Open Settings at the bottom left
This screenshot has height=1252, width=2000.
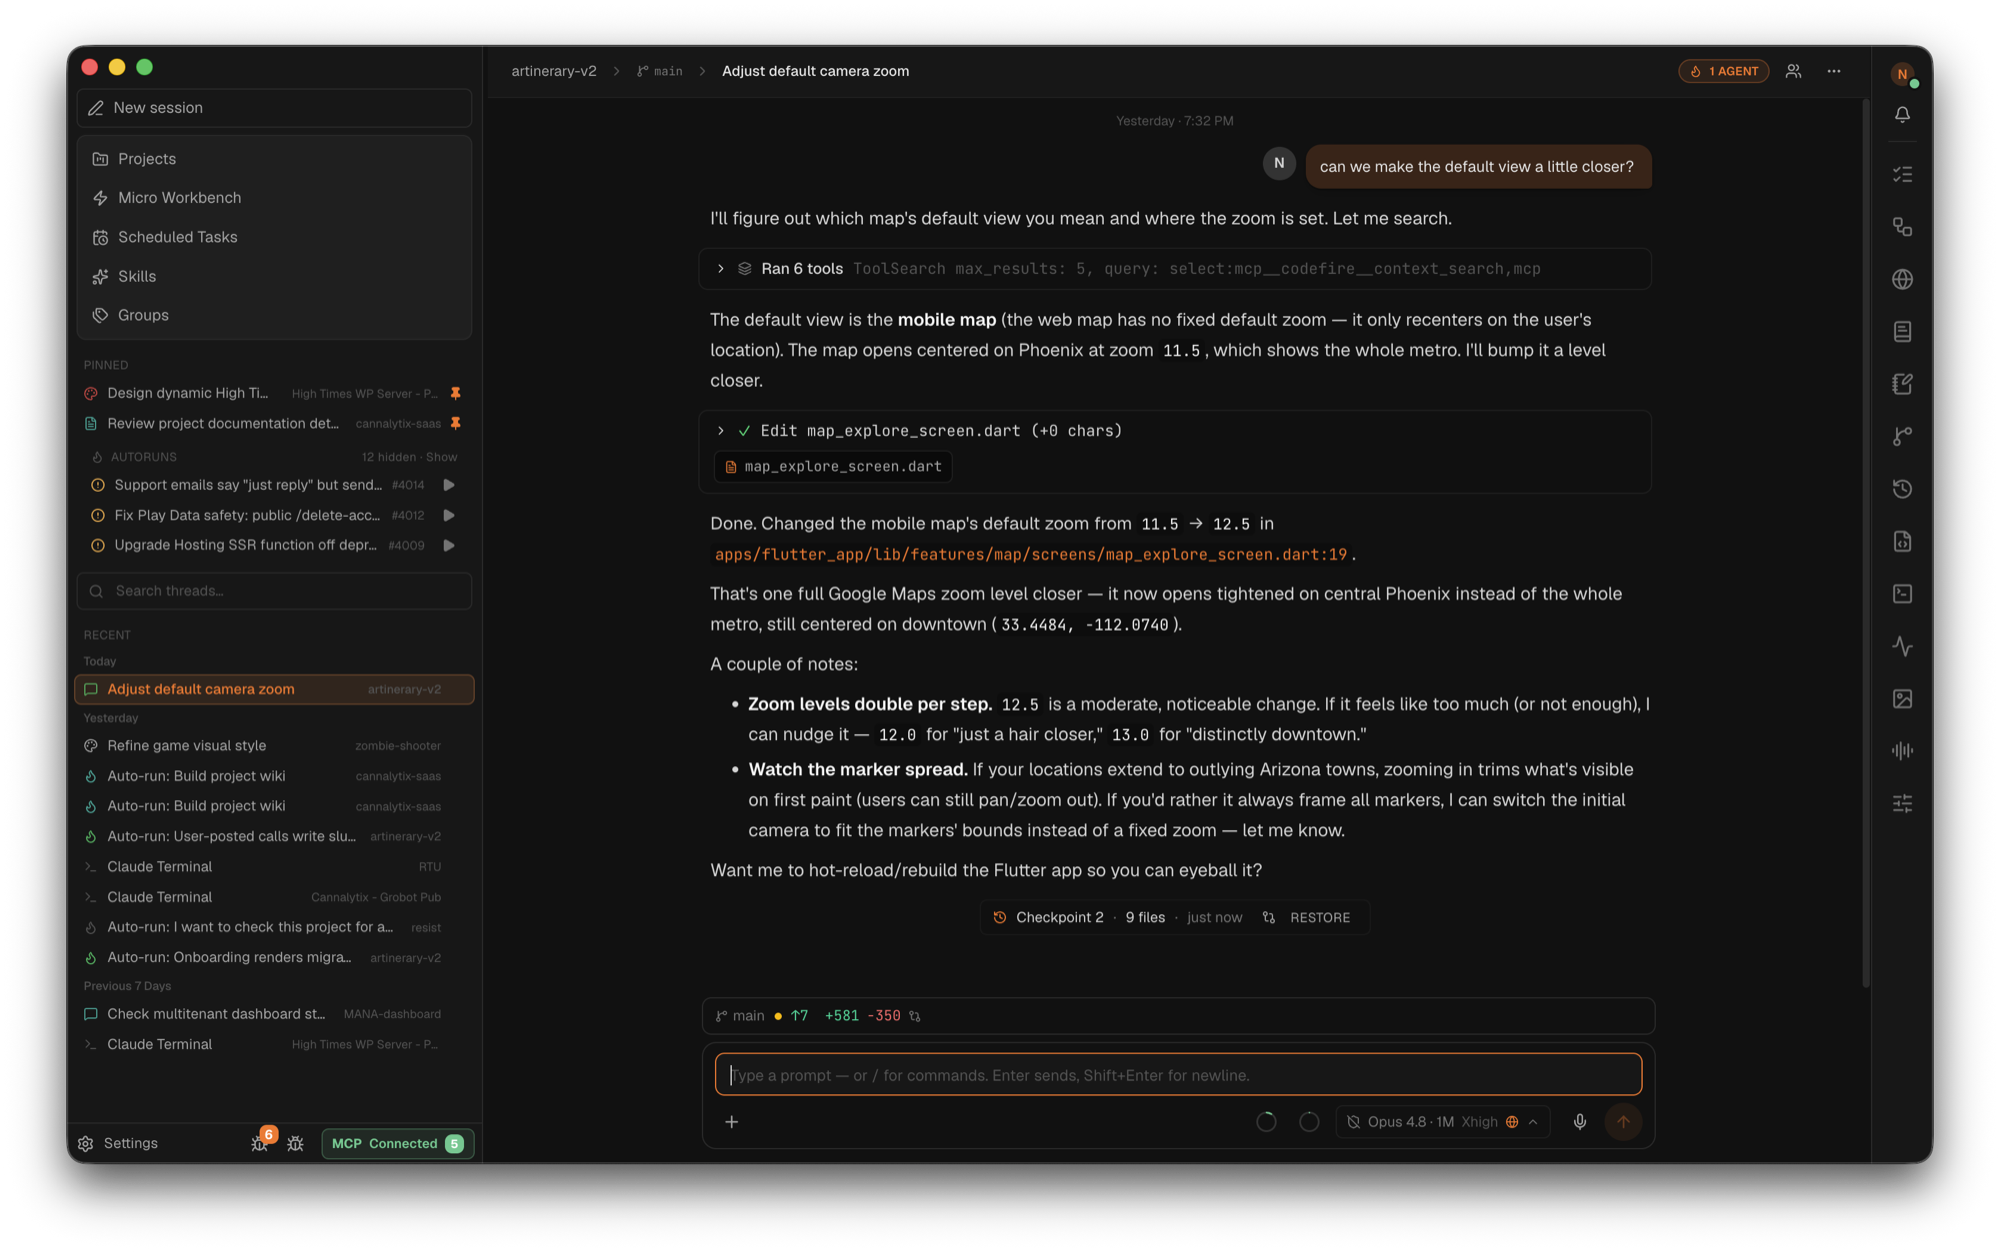(119, 1143)
